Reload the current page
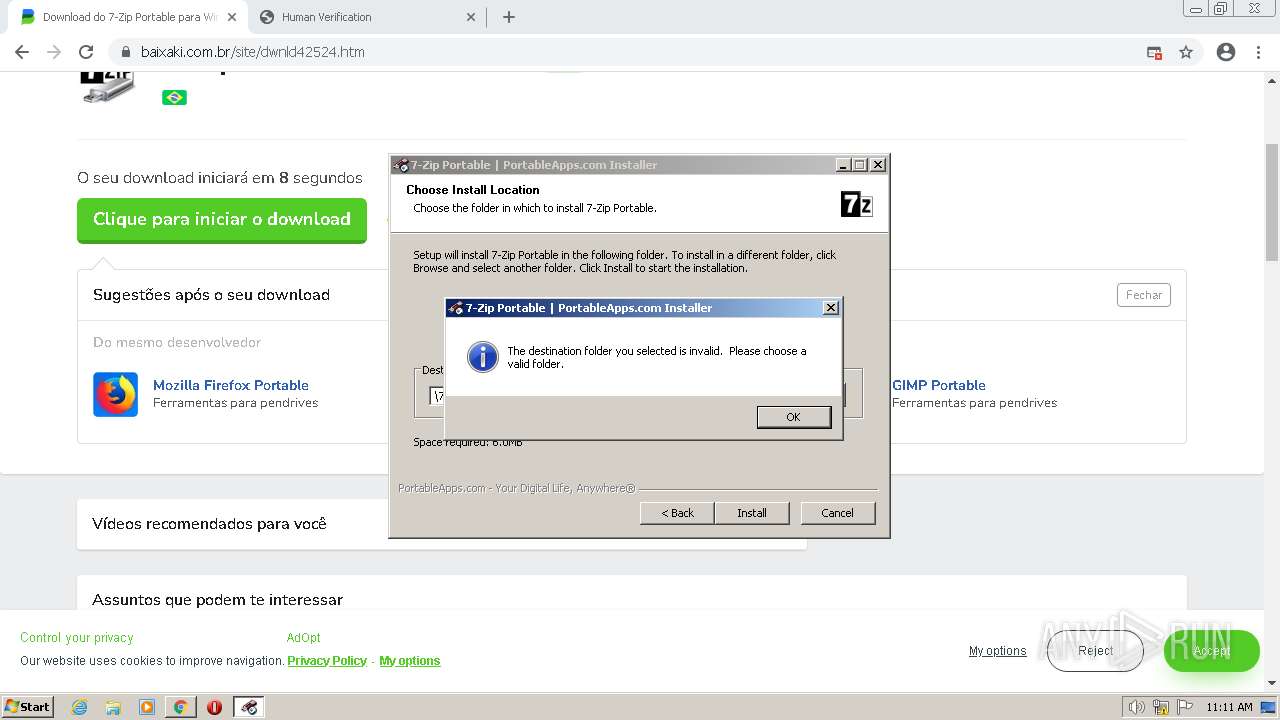Screen dimensions: 1280x720 [x=86, y=52]
